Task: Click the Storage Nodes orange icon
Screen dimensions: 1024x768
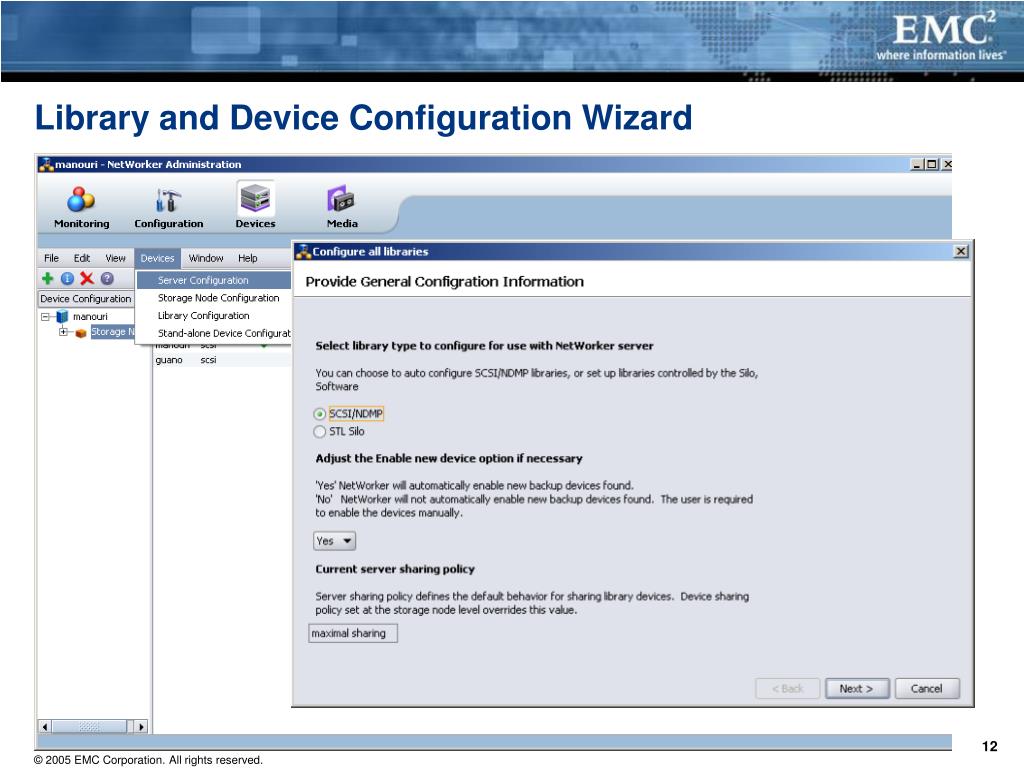Action: click(x=81, y=333)
